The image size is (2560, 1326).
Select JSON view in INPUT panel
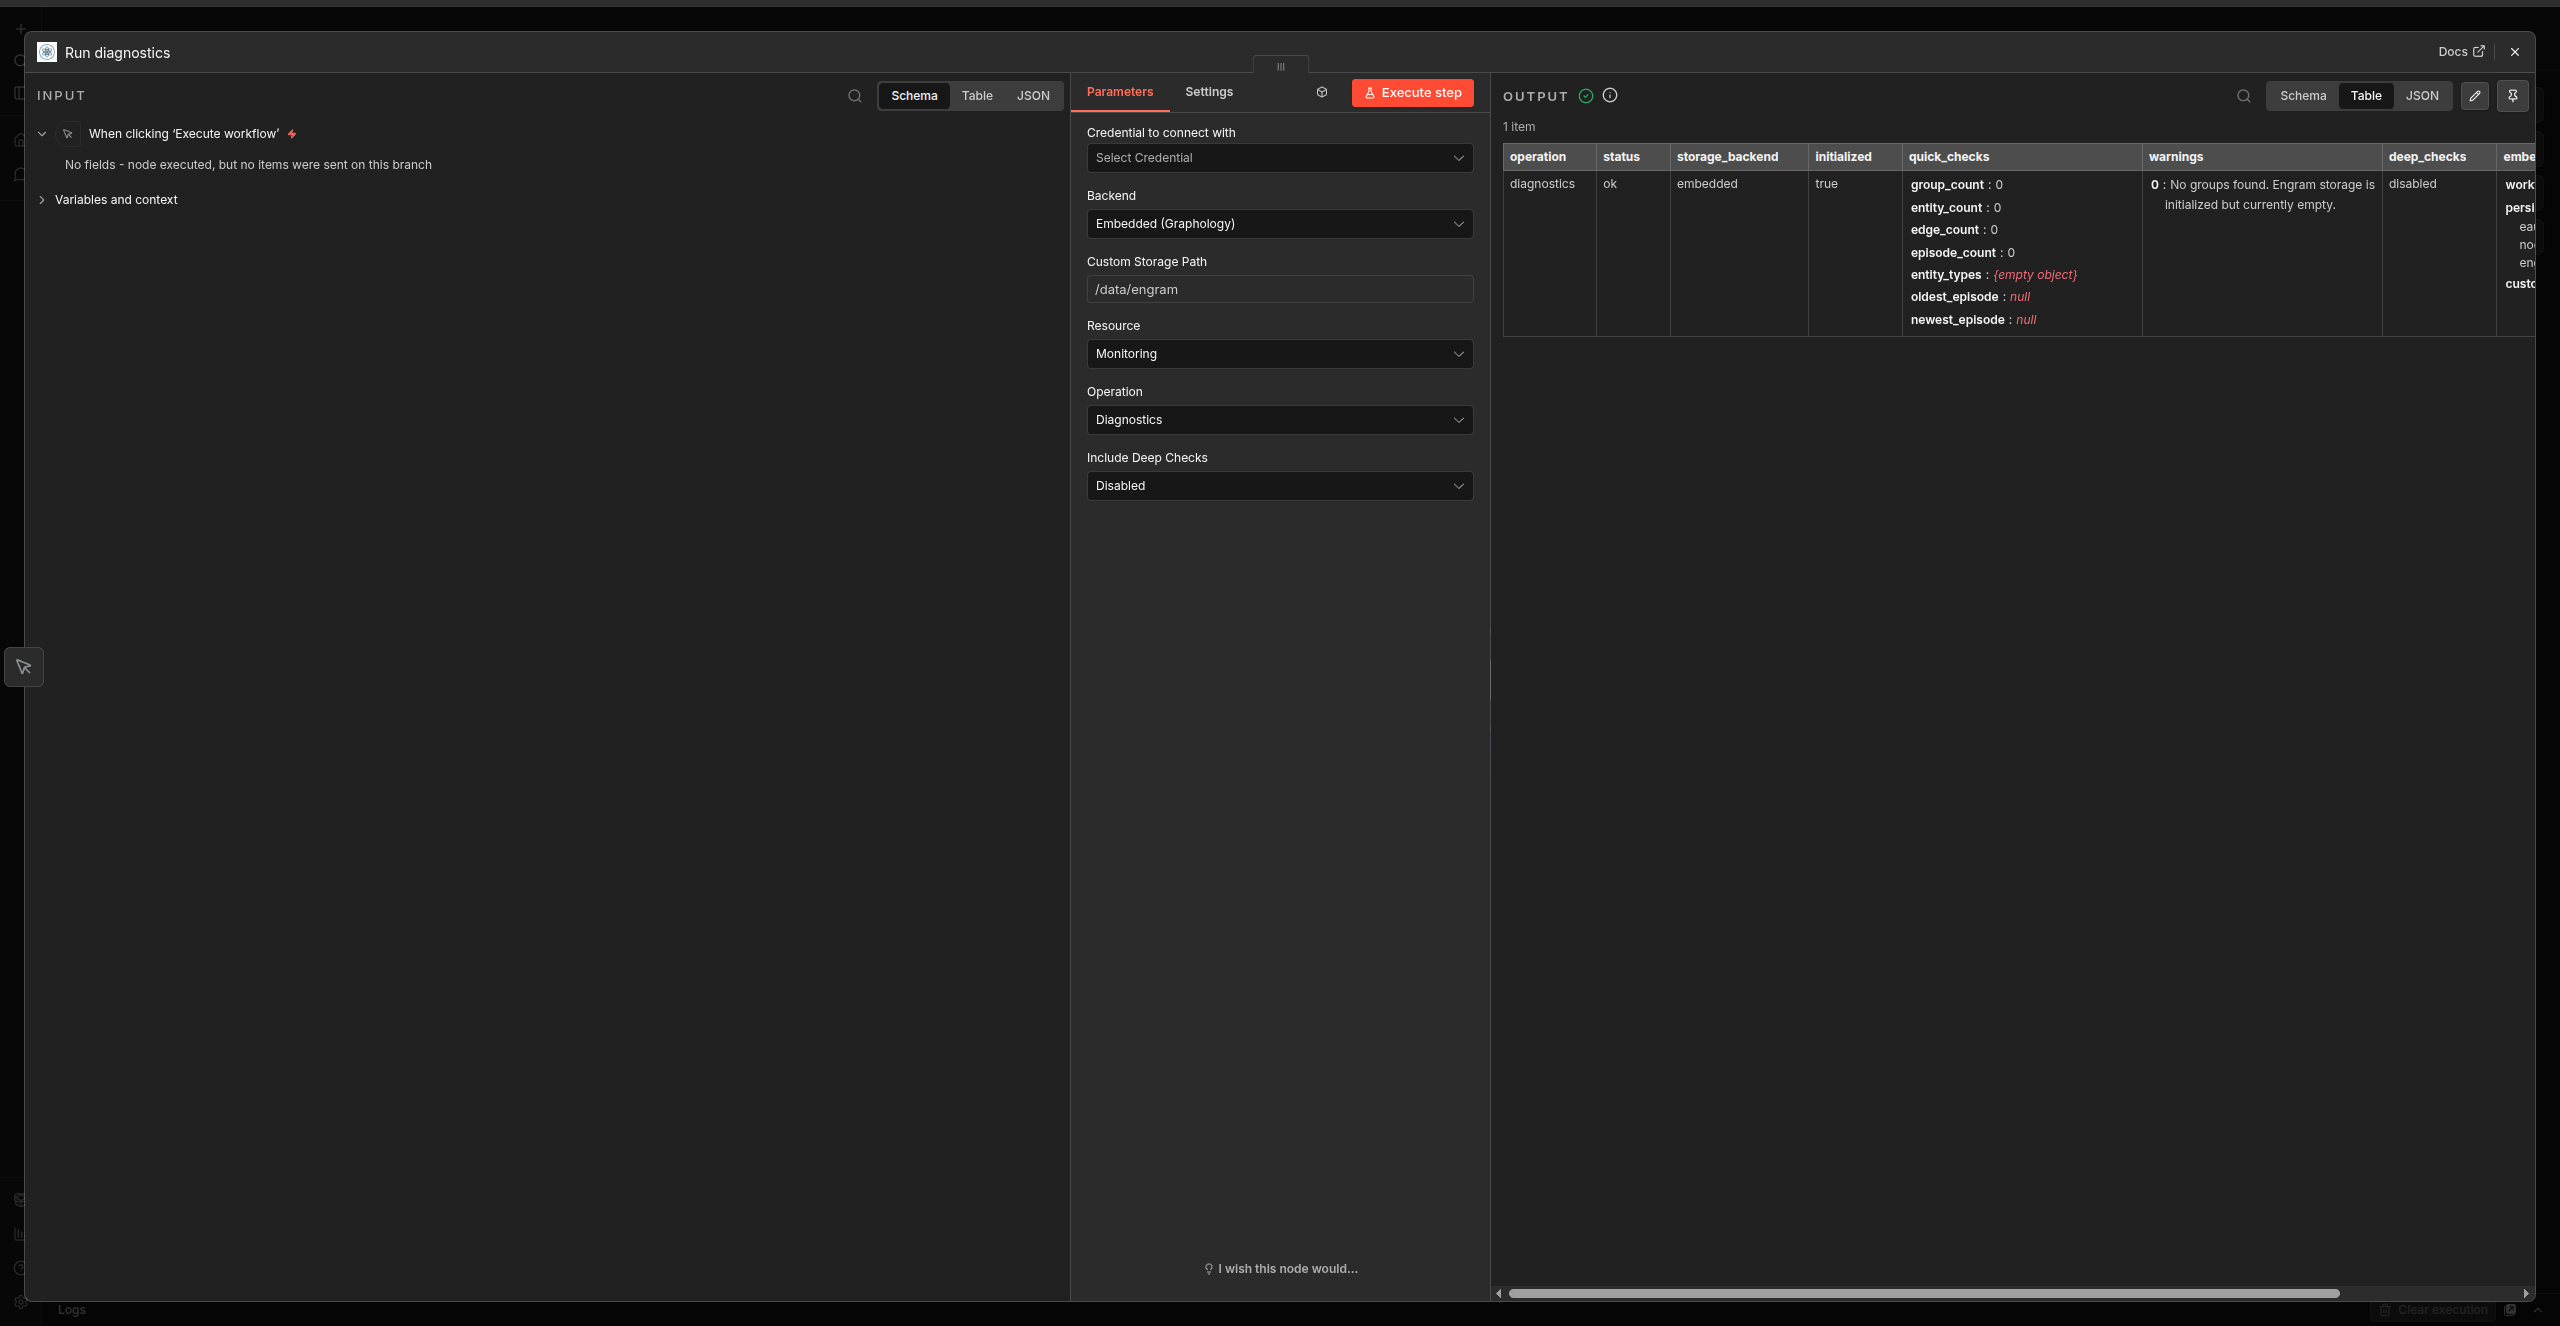tap(1033, 96)
